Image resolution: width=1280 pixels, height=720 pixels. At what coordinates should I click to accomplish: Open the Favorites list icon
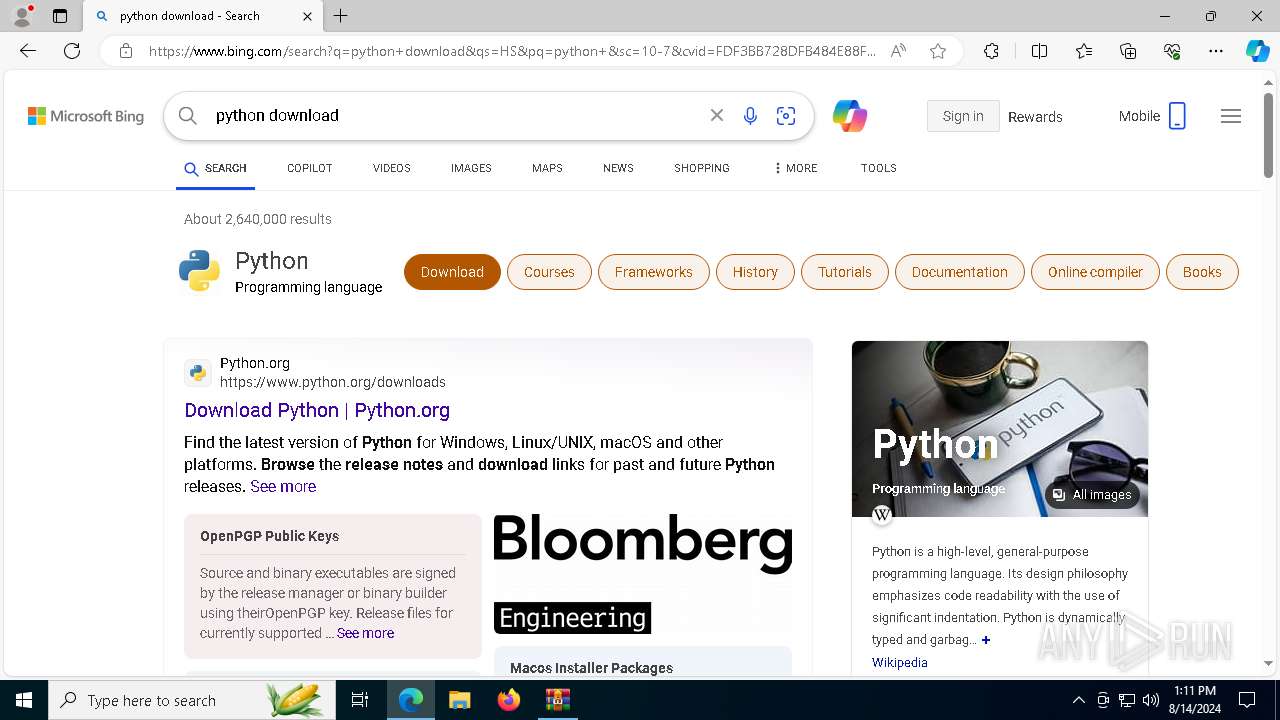(1084, 51)
